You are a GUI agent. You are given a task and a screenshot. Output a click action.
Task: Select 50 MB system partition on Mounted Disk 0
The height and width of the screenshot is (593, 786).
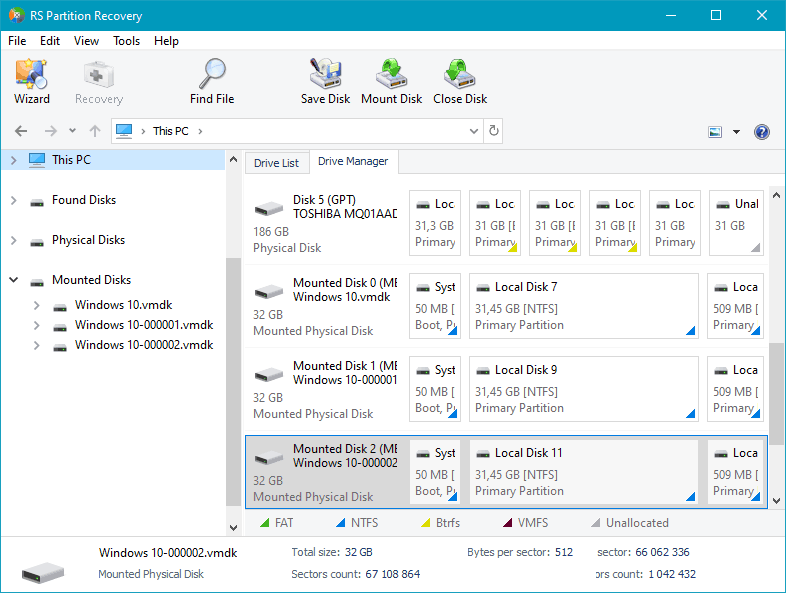coord(435,306)
